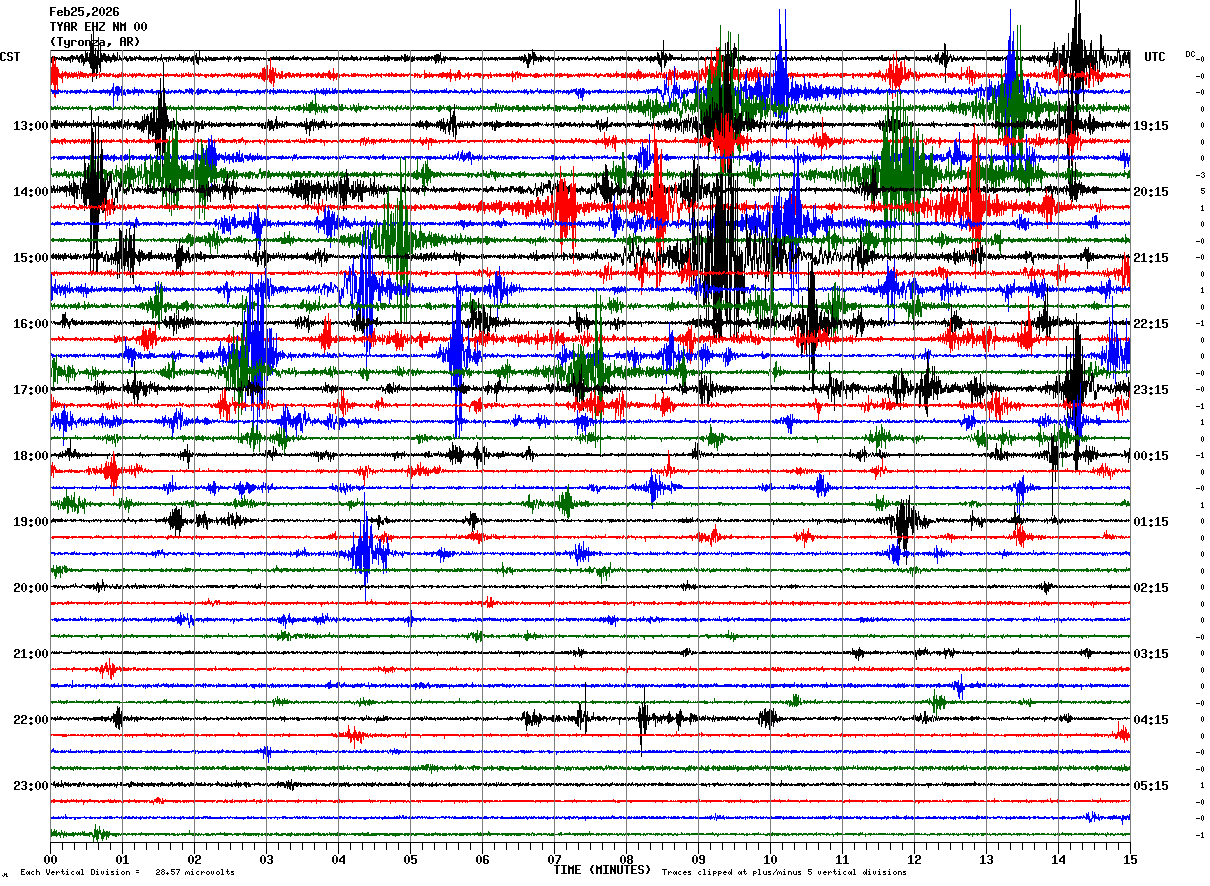Click minute 08 on the time axis

click(627, 859)
